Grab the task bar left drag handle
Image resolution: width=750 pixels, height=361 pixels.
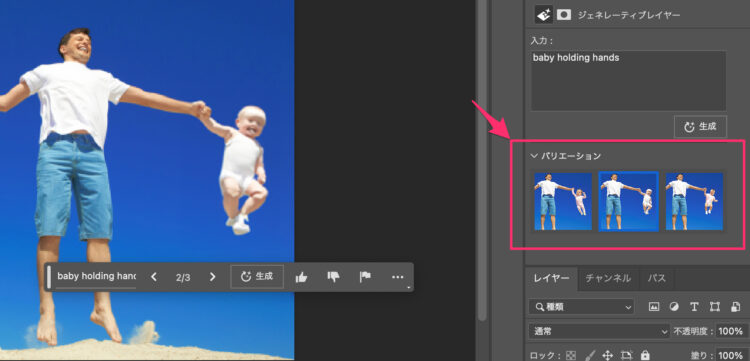point(48,277)
